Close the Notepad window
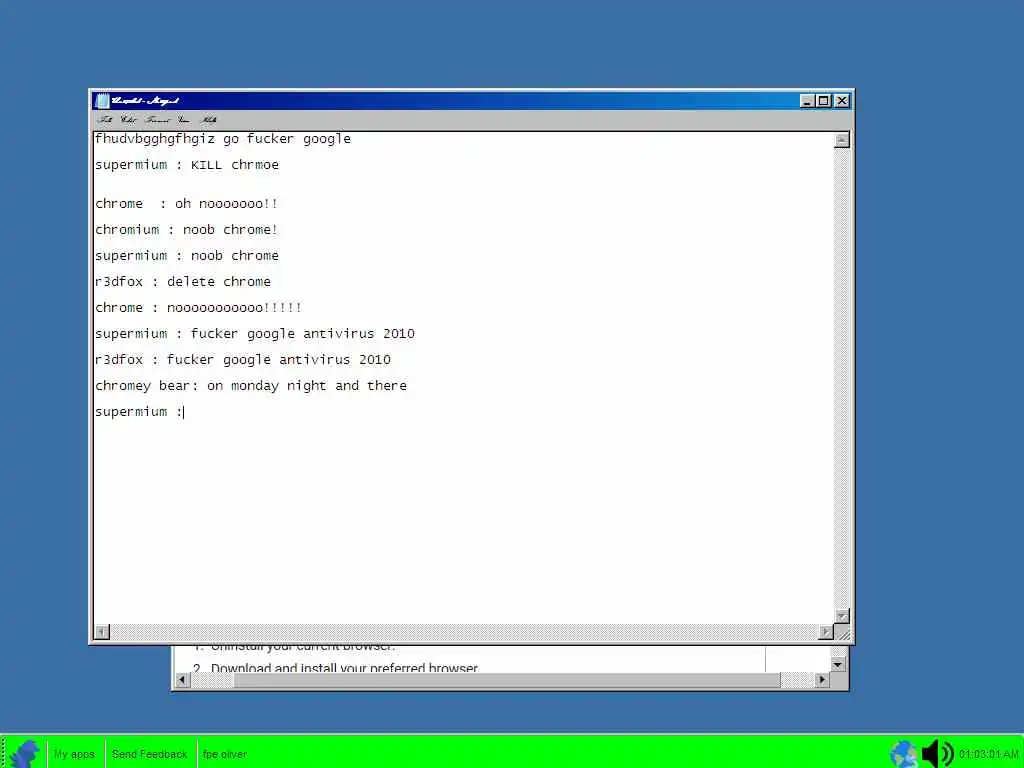This screenshot has height=768, width=1024. pos(842,101)
